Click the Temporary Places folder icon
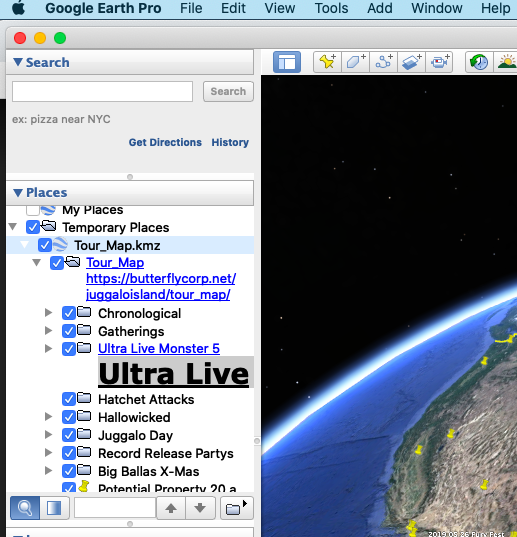Screen dimensions: 517x537 click(x=49, y=226)
